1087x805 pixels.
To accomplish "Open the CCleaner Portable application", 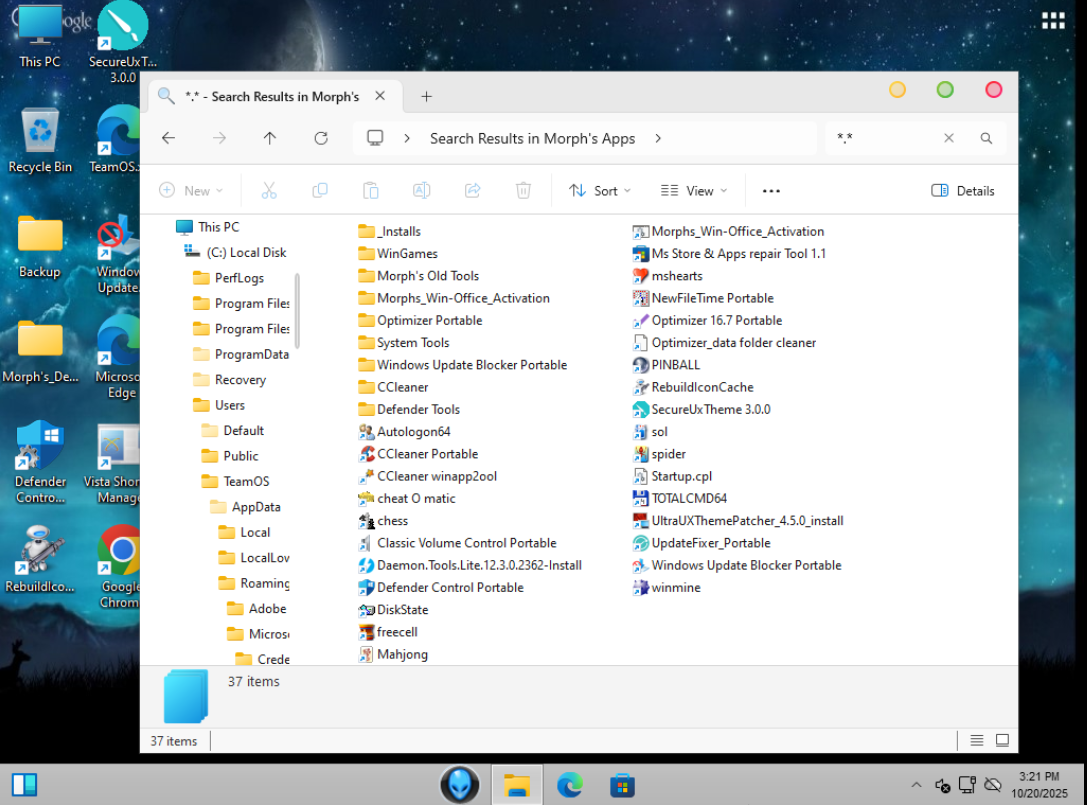I will pos(427,454).
